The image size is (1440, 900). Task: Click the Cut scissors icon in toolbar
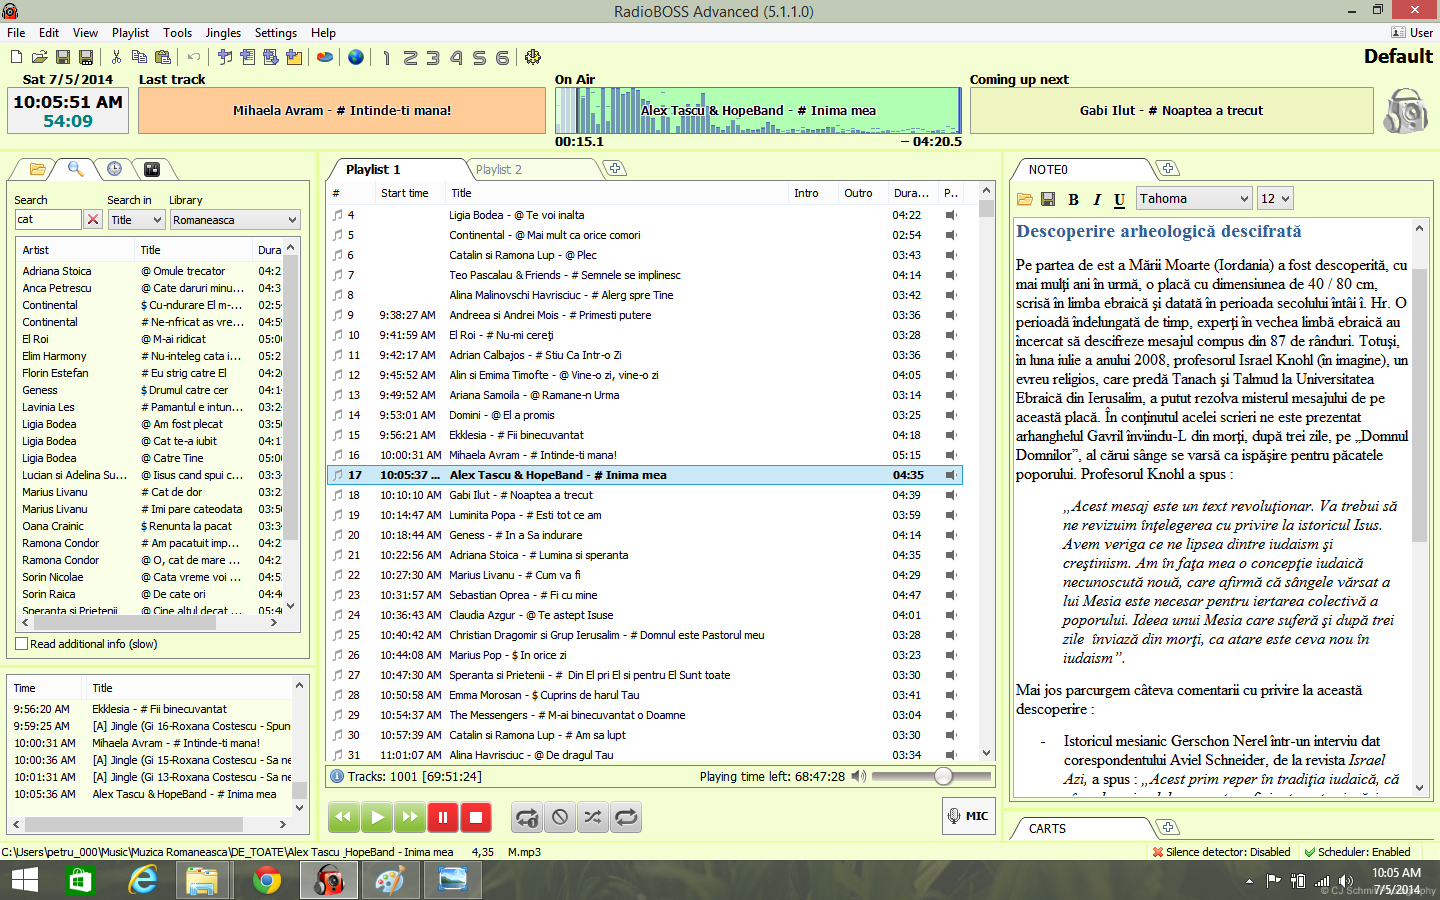tap(116, 58)
